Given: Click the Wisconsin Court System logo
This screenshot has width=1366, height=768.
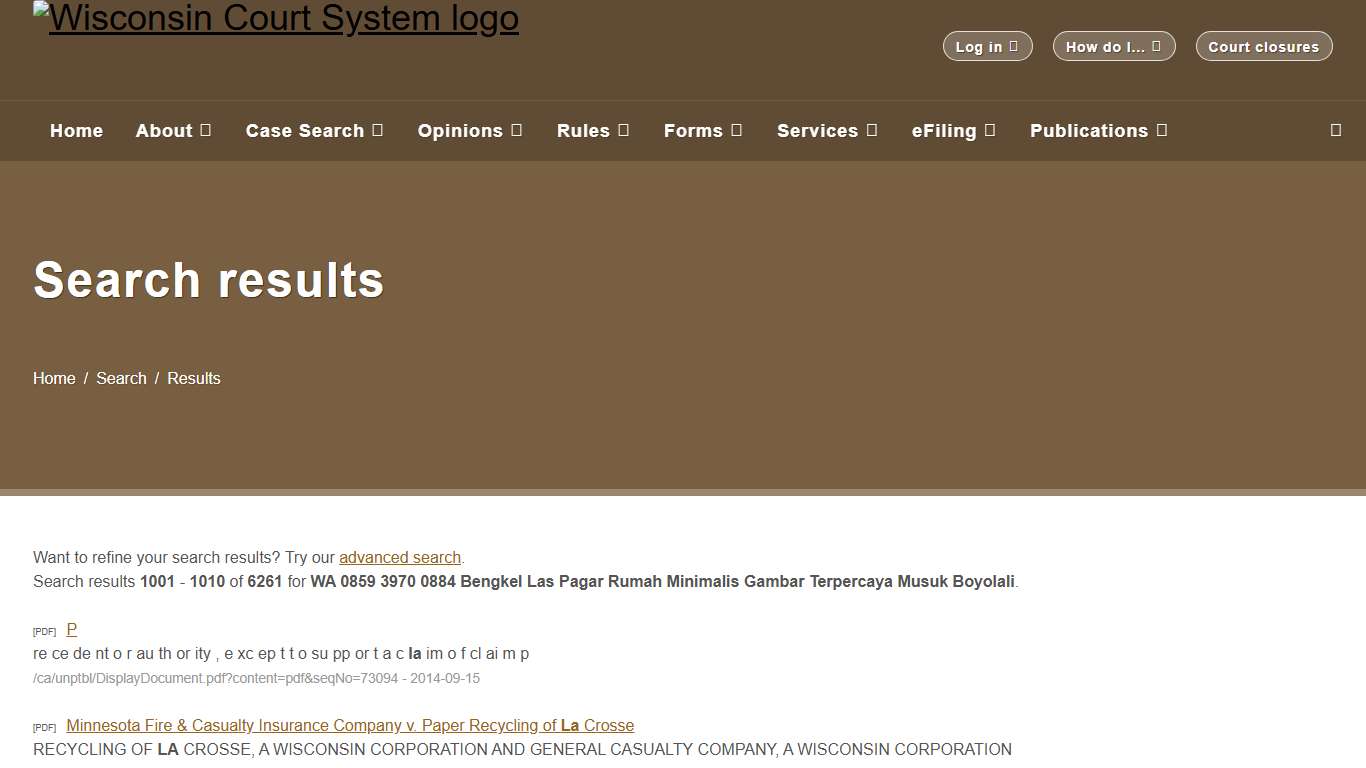Looking at the screenshot, I should pyautogui.click(x=276, y=18).
